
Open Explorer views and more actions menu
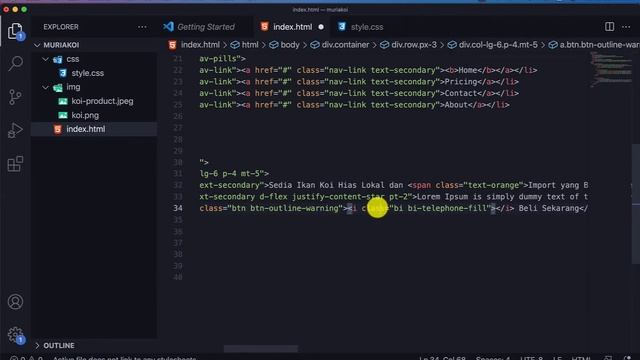(x=142, y=27)
